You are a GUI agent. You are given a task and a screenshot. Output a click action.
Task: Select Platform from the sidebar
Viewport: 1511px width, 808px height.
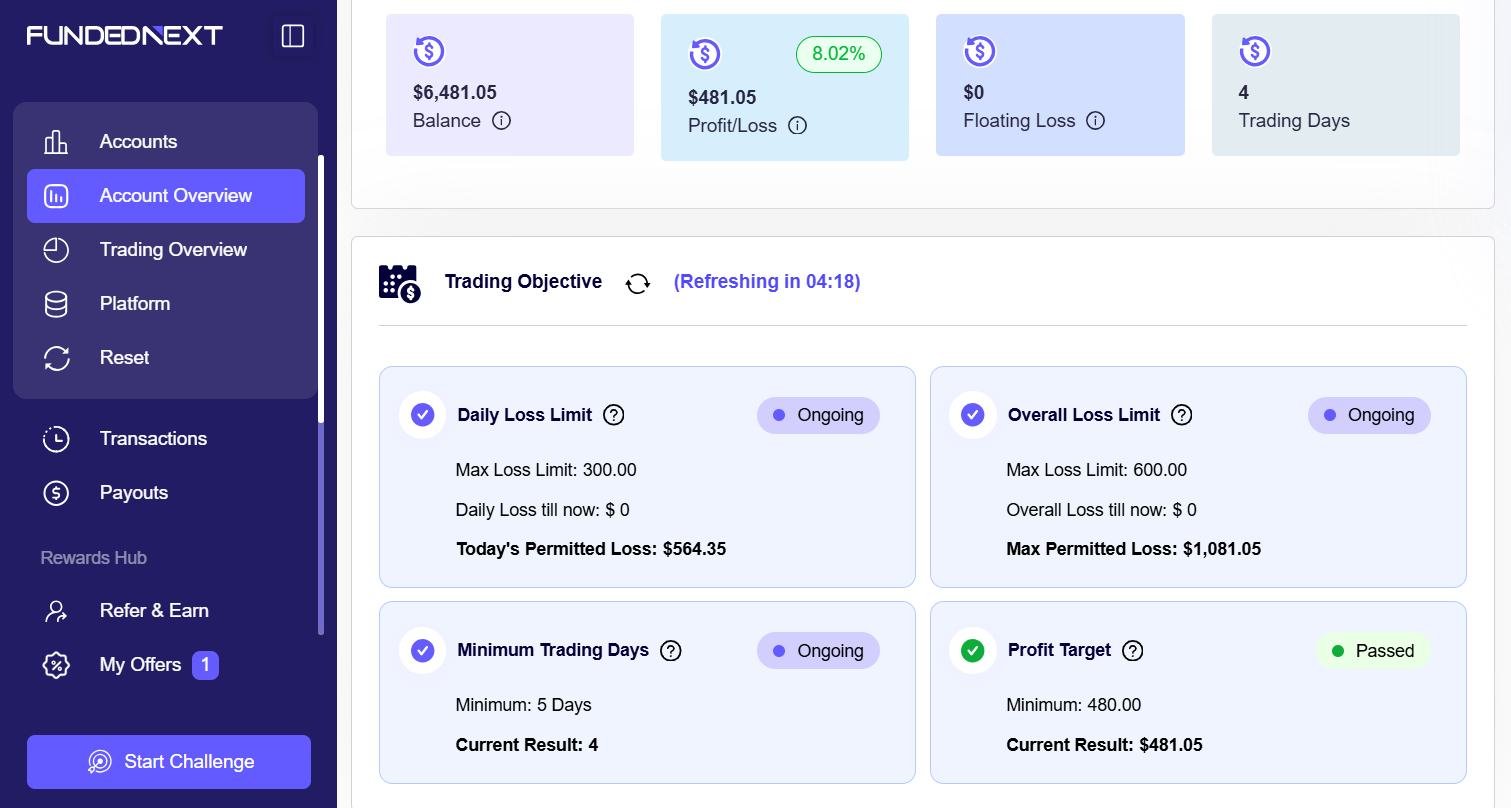click(134, 304)
